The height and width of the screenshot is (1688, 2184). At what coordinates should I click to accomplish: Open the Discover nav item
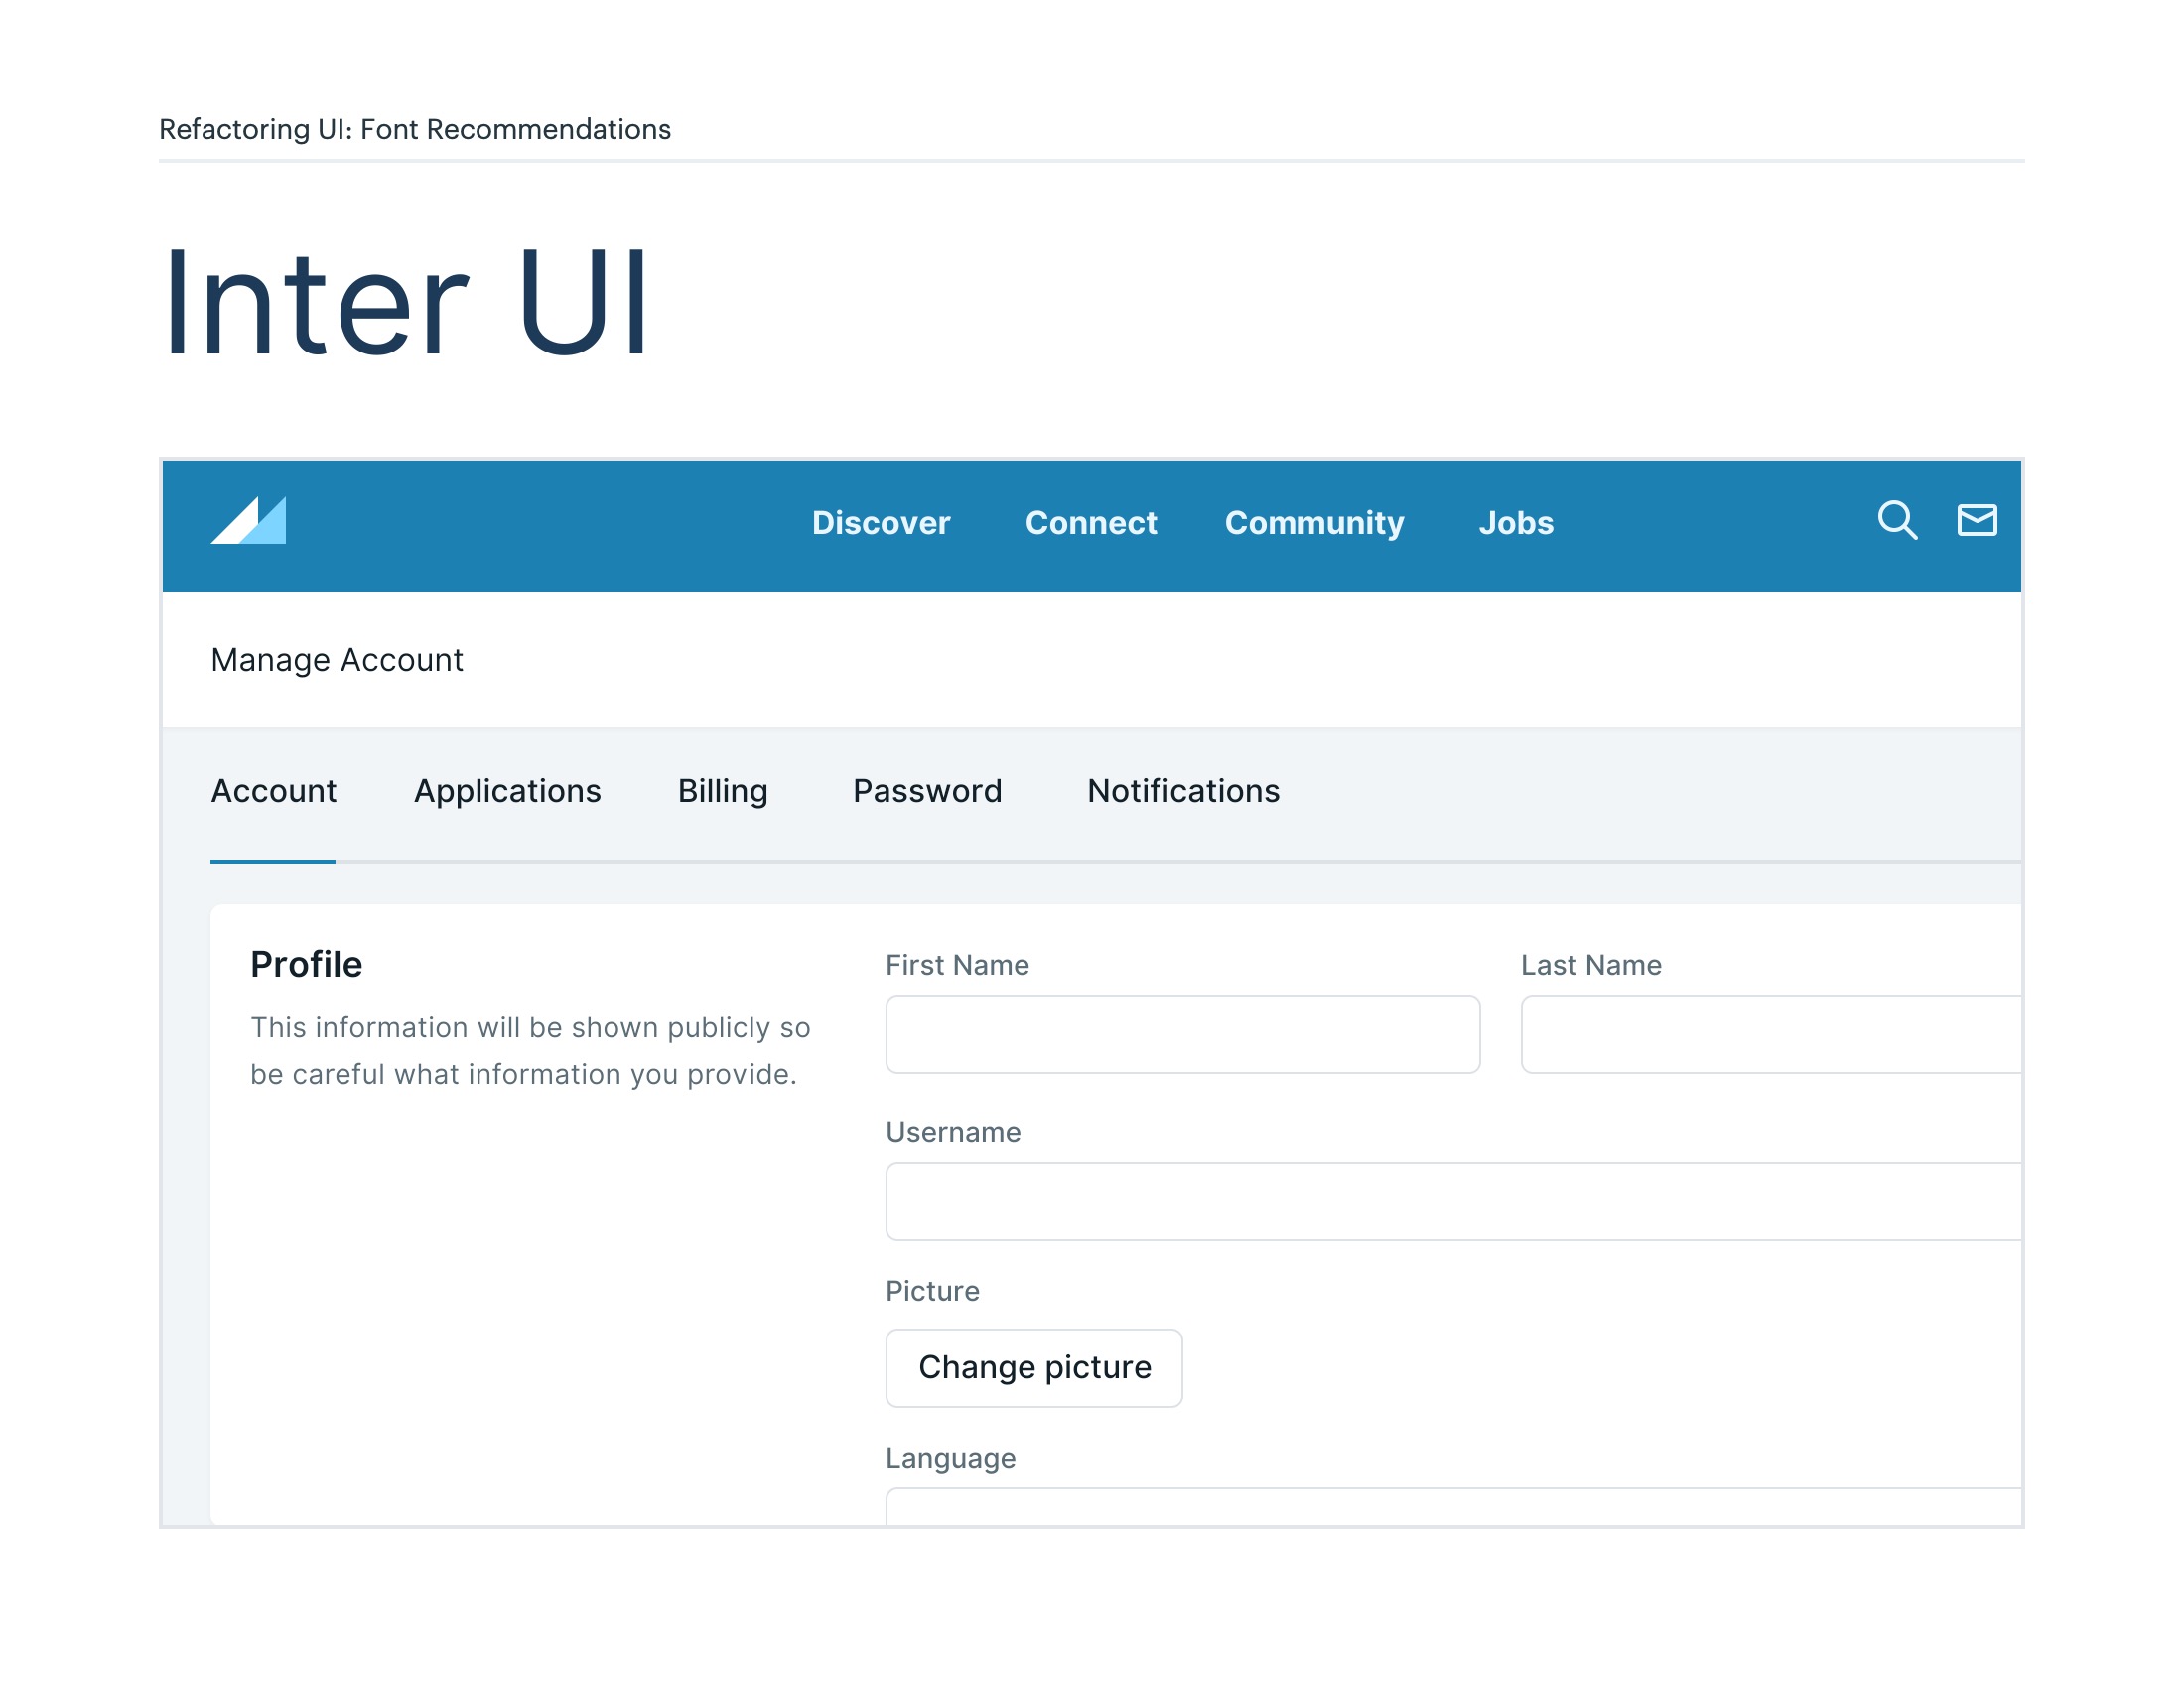880,523
